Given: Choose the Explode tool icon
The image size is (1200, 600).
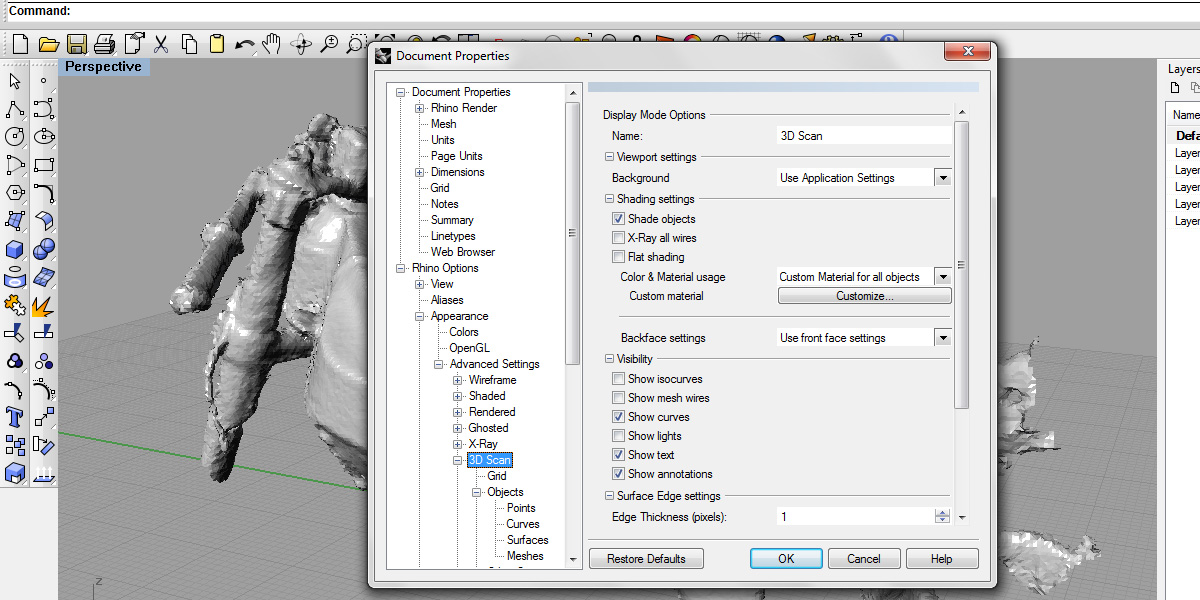Looking at the screenshot, I should (x=43, y=305).
